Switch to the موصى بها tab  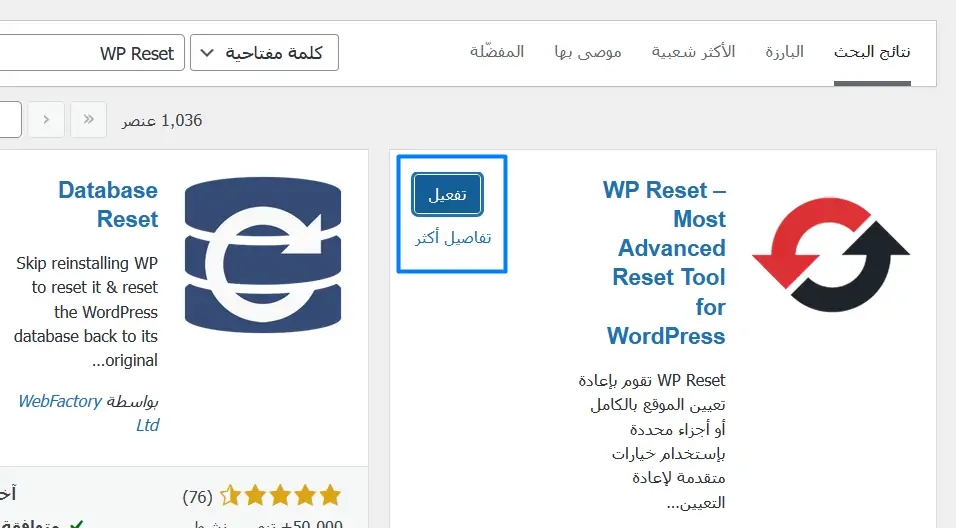click(x=588, y=52)
